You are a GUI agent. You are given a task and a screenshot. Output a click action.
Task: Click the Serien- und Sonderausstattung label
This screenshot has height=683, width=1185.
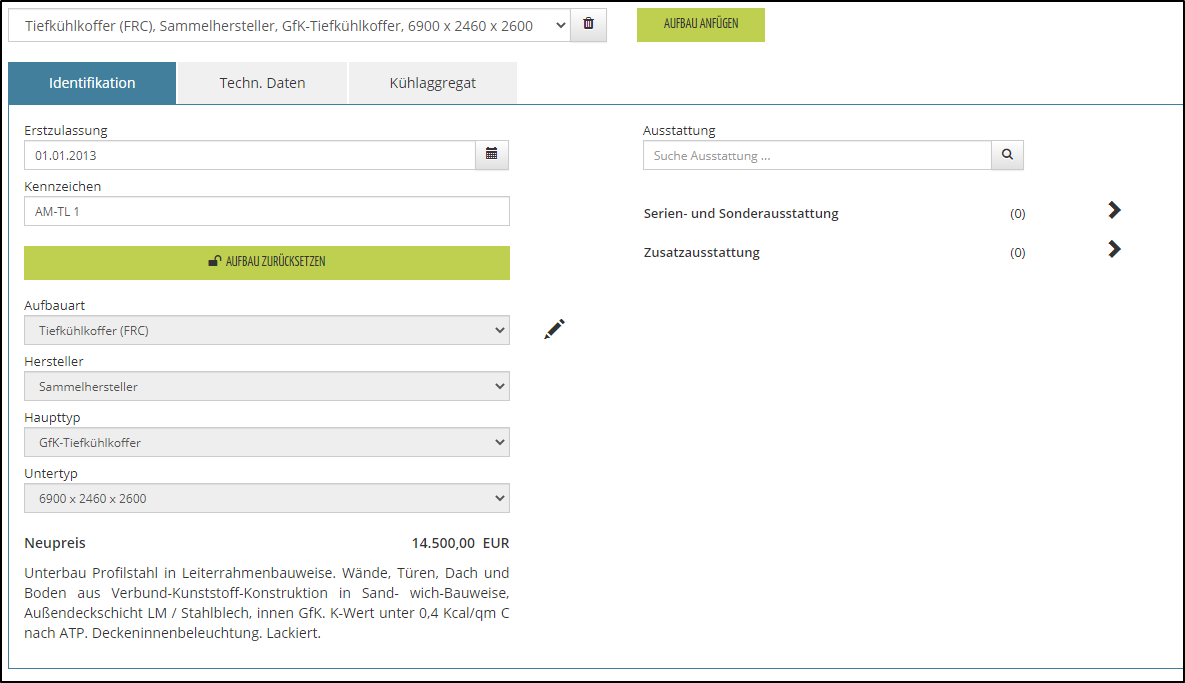tap(740, 213)
